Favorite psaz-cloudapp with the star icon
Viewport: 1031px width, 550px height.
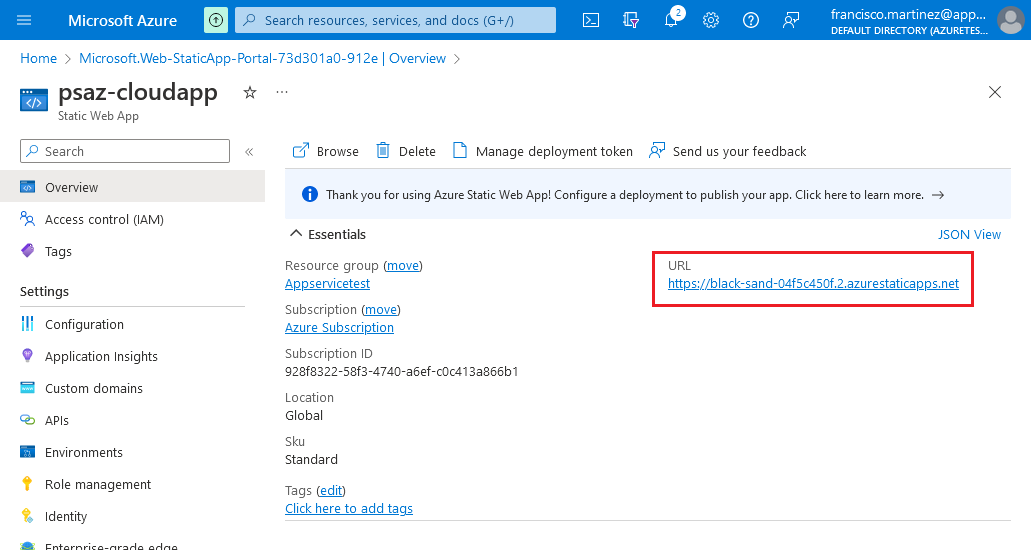pos(250,92)
